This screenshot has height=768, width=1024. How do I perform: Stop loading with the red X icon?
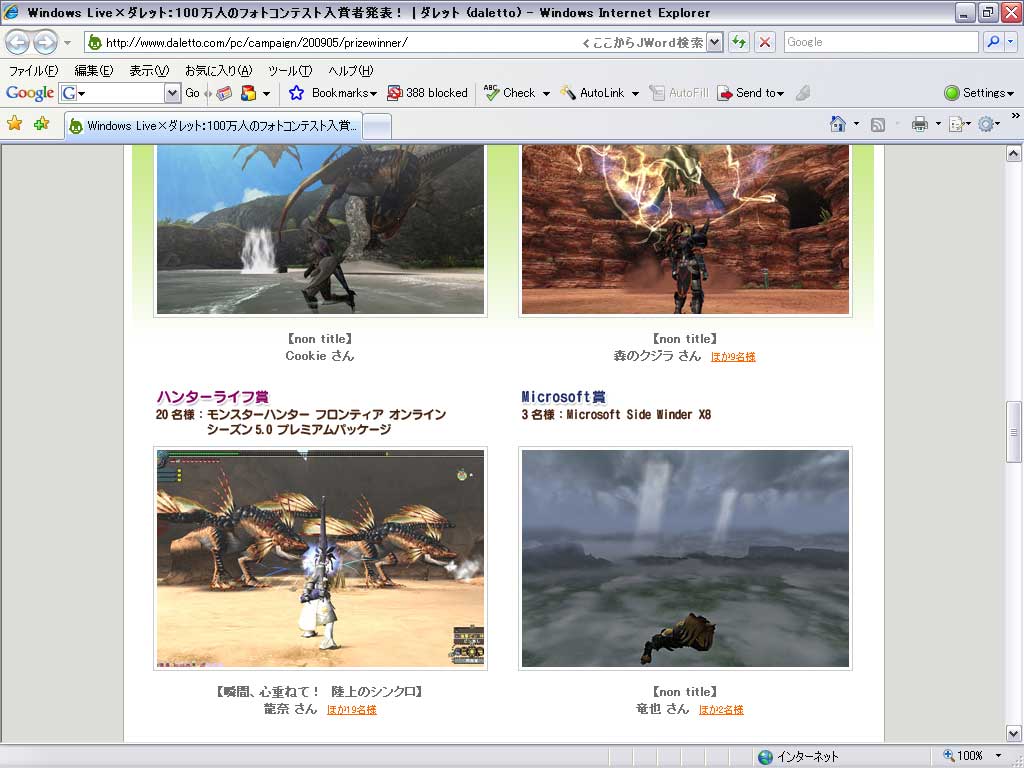764,42
